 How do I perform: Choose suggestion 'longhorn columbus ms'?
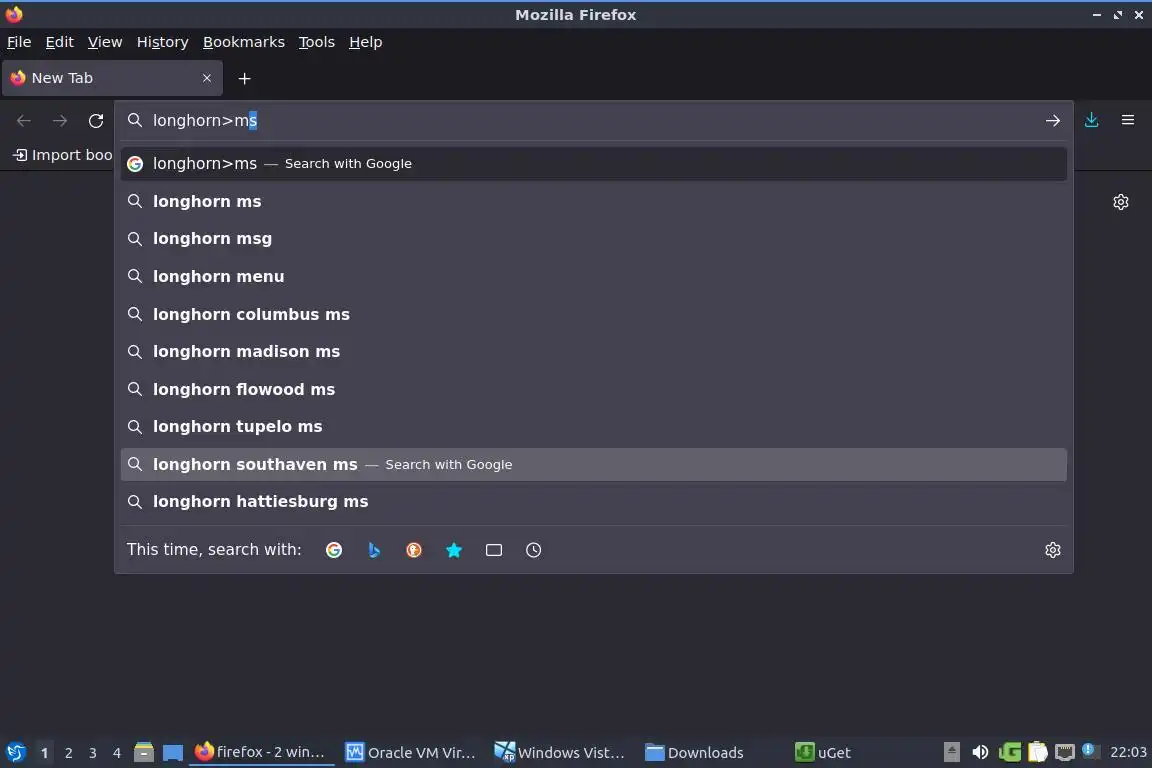(594, 315)
